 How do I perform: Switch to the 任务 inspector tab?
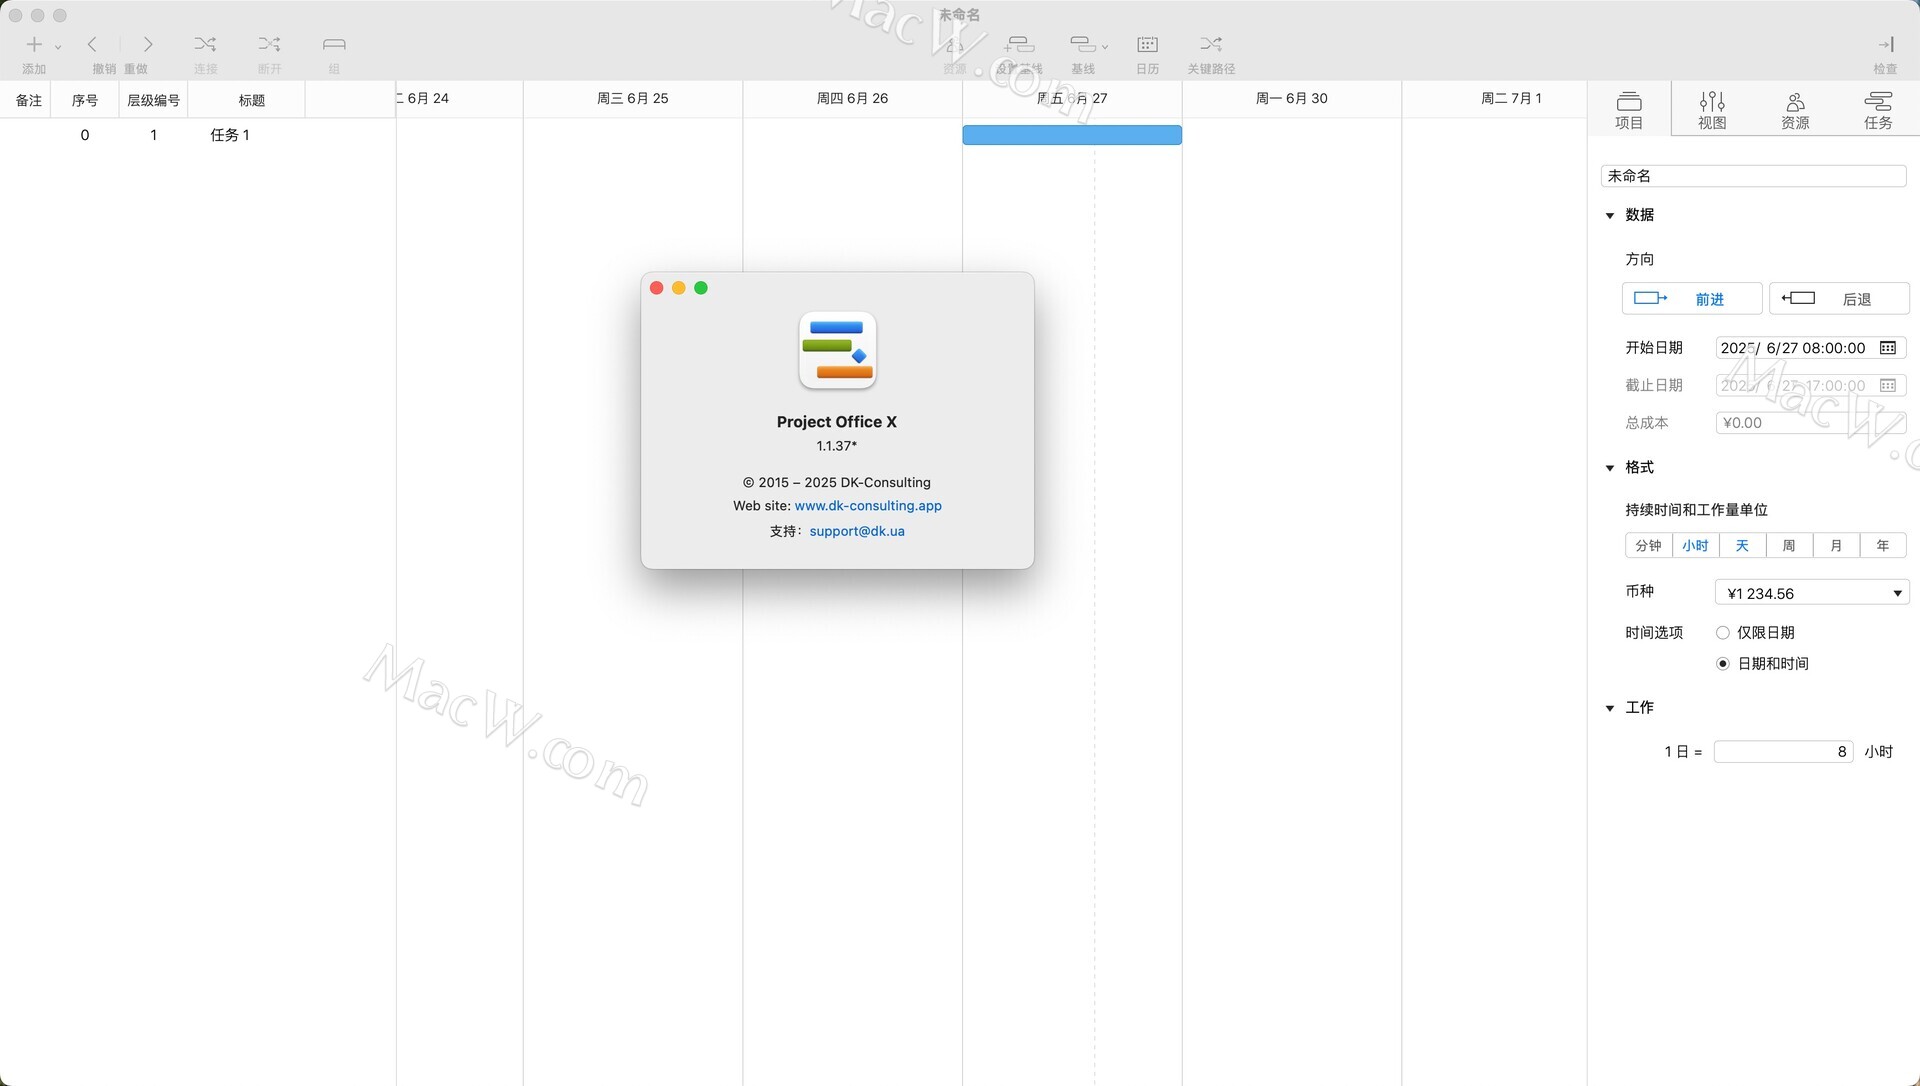pyautogui.click(x=1877, y=109)
